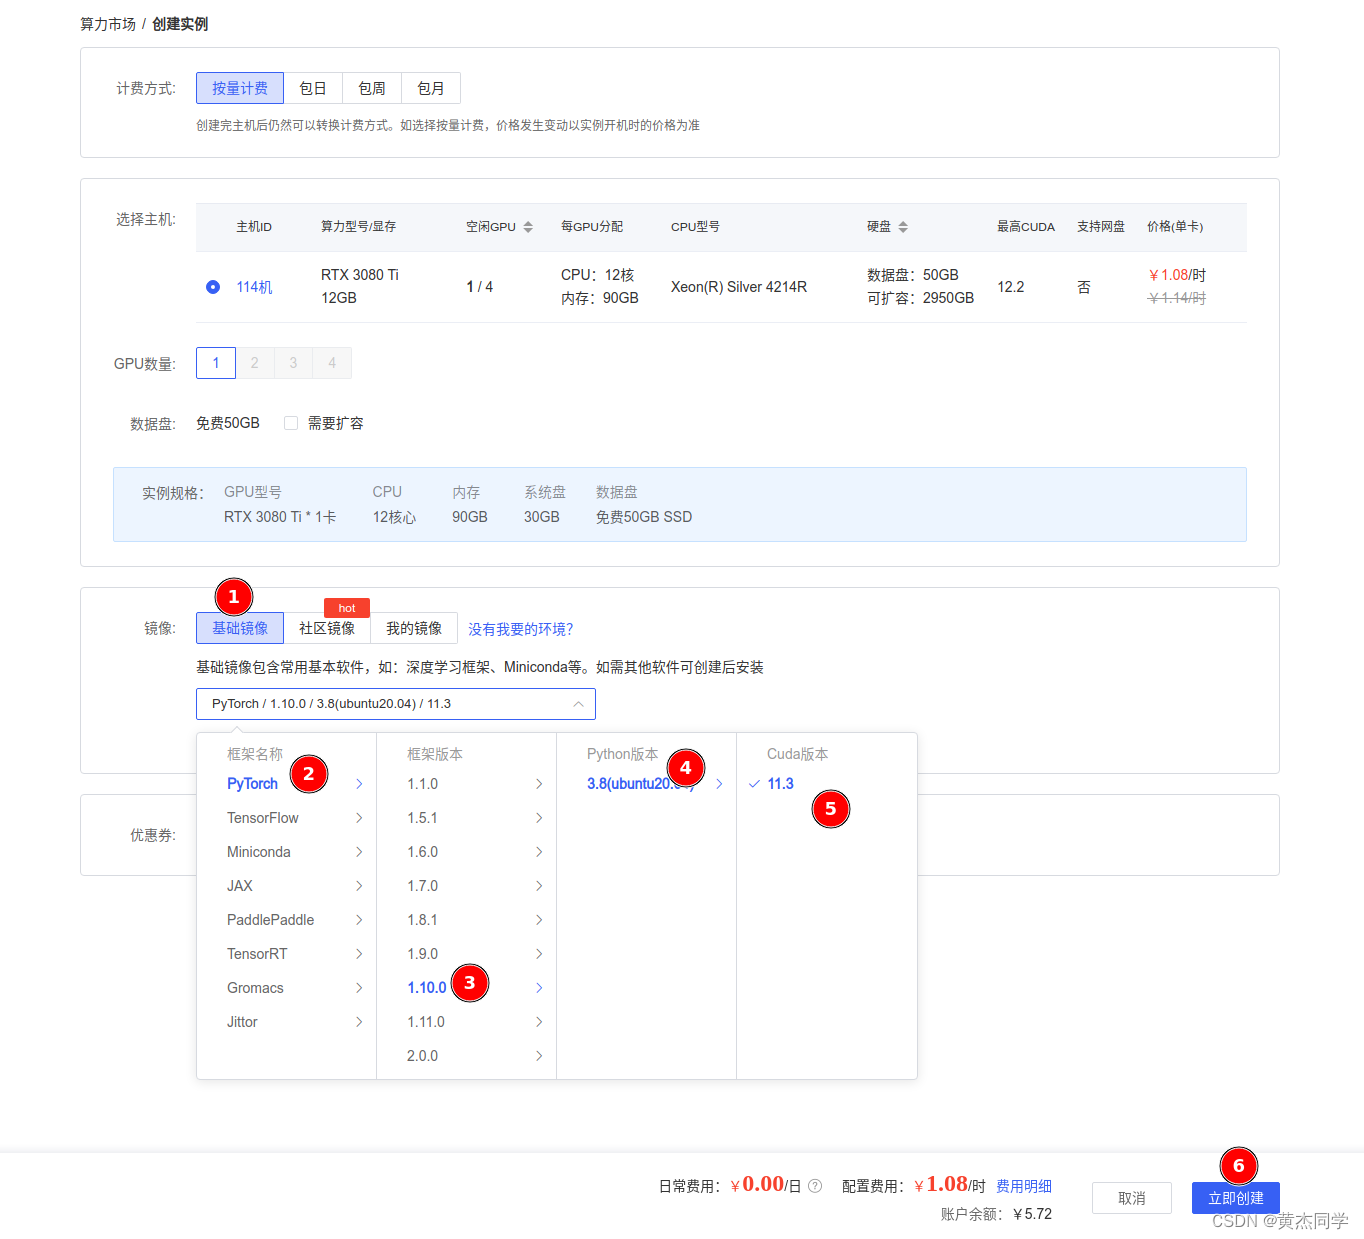Select 按量计费 billing tab
Screen dimensions: 1364x1239
[240, 88]
